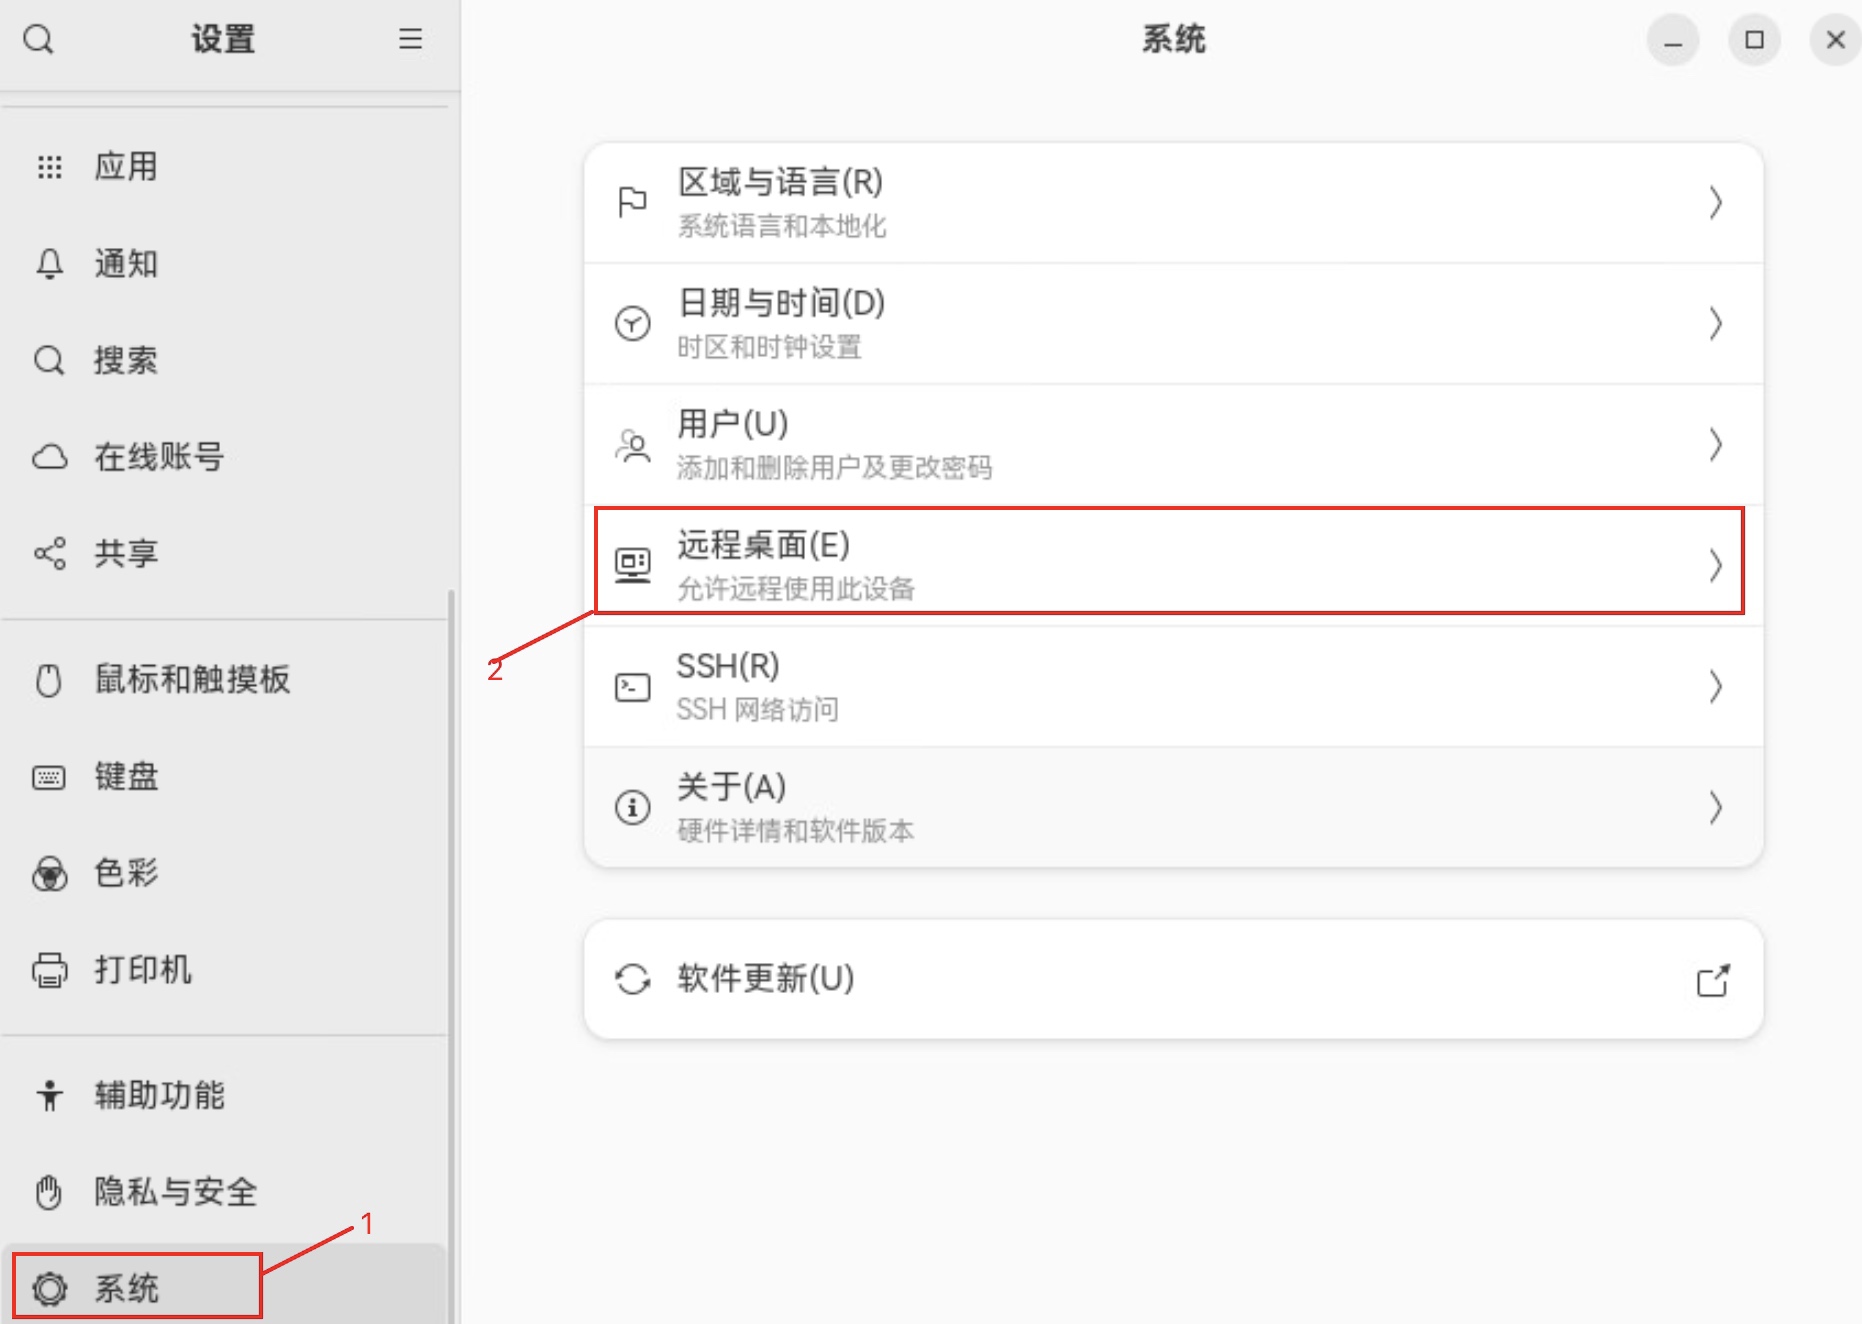Open 辅助功能 accessibility settings
The image size is (1862, 1324).
tap(160, 1095)
